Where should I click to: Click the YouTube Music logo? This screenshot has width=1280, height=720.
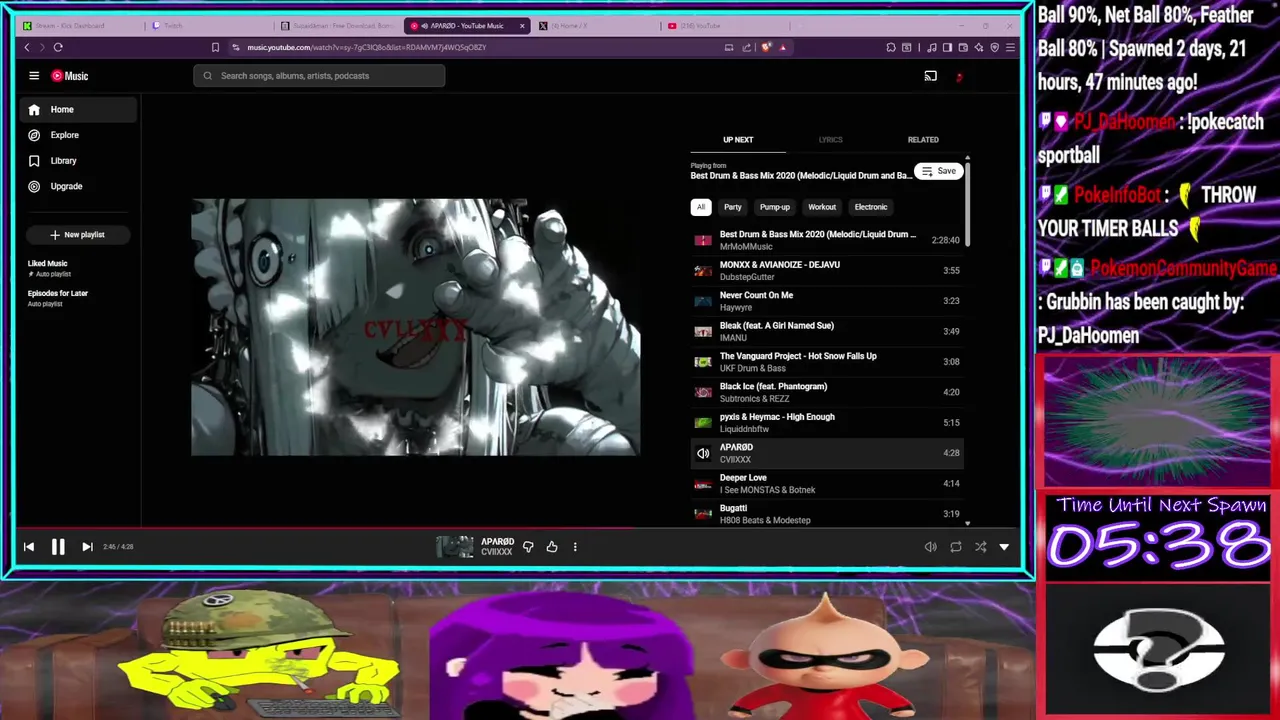[x=70, y=76]
